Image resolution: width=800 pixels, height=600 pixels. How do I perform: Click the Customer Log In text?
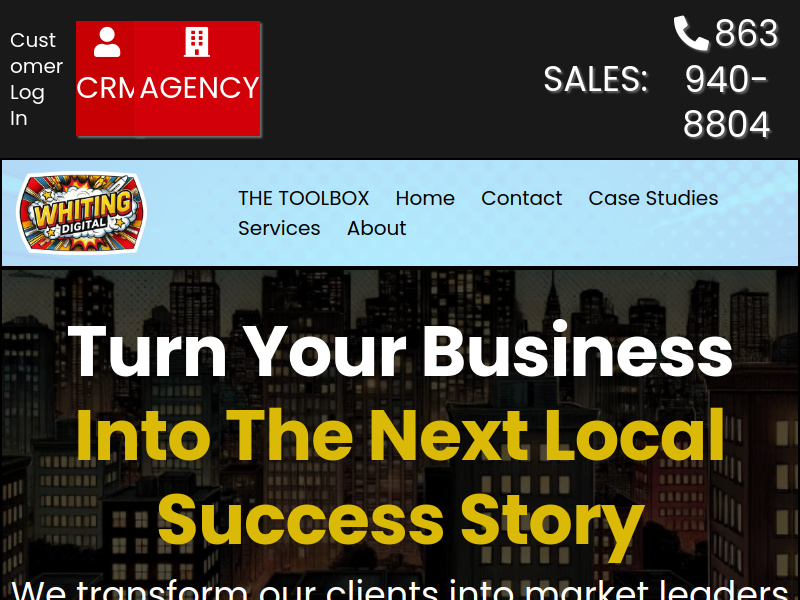click(x=36, y=79)
